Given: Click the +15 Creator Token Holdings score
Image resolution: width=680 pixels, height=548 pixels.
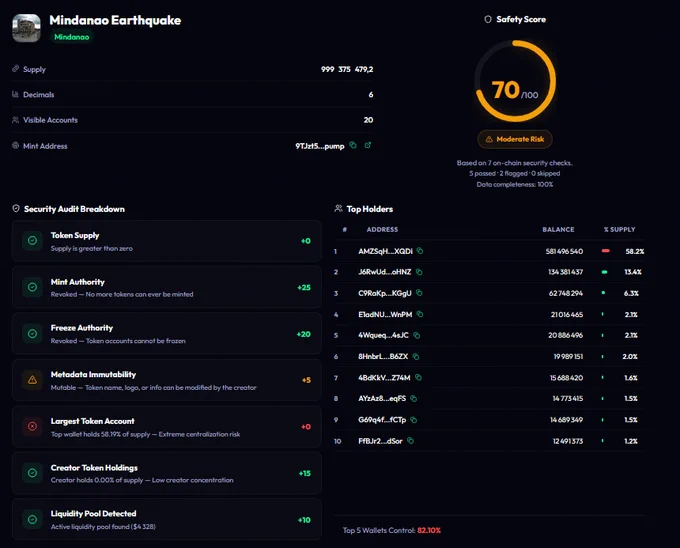Looking at the screenshot, I should [x=304, y=473].
